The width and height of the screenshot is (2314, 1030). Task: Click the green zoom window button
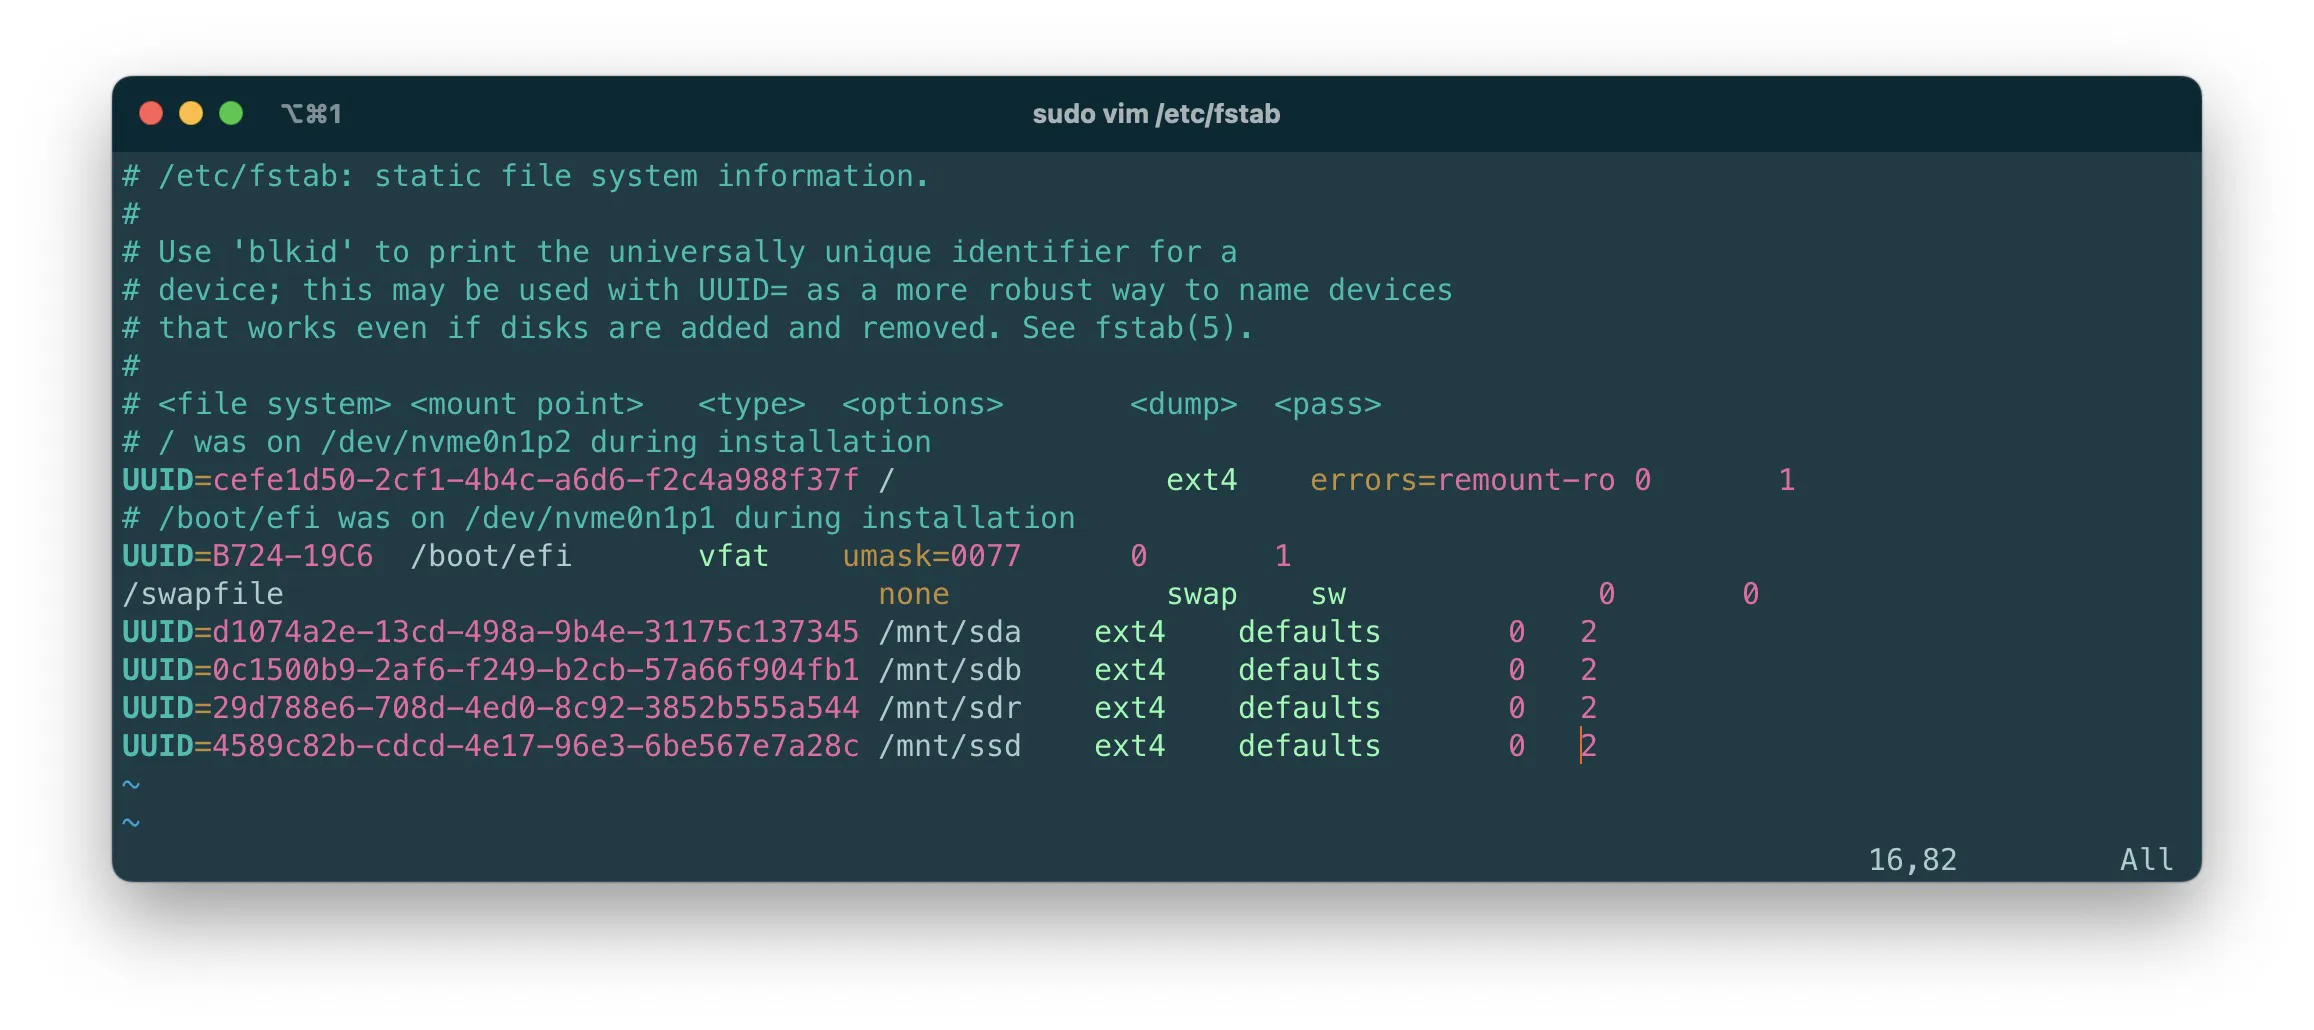click(231, 114)
